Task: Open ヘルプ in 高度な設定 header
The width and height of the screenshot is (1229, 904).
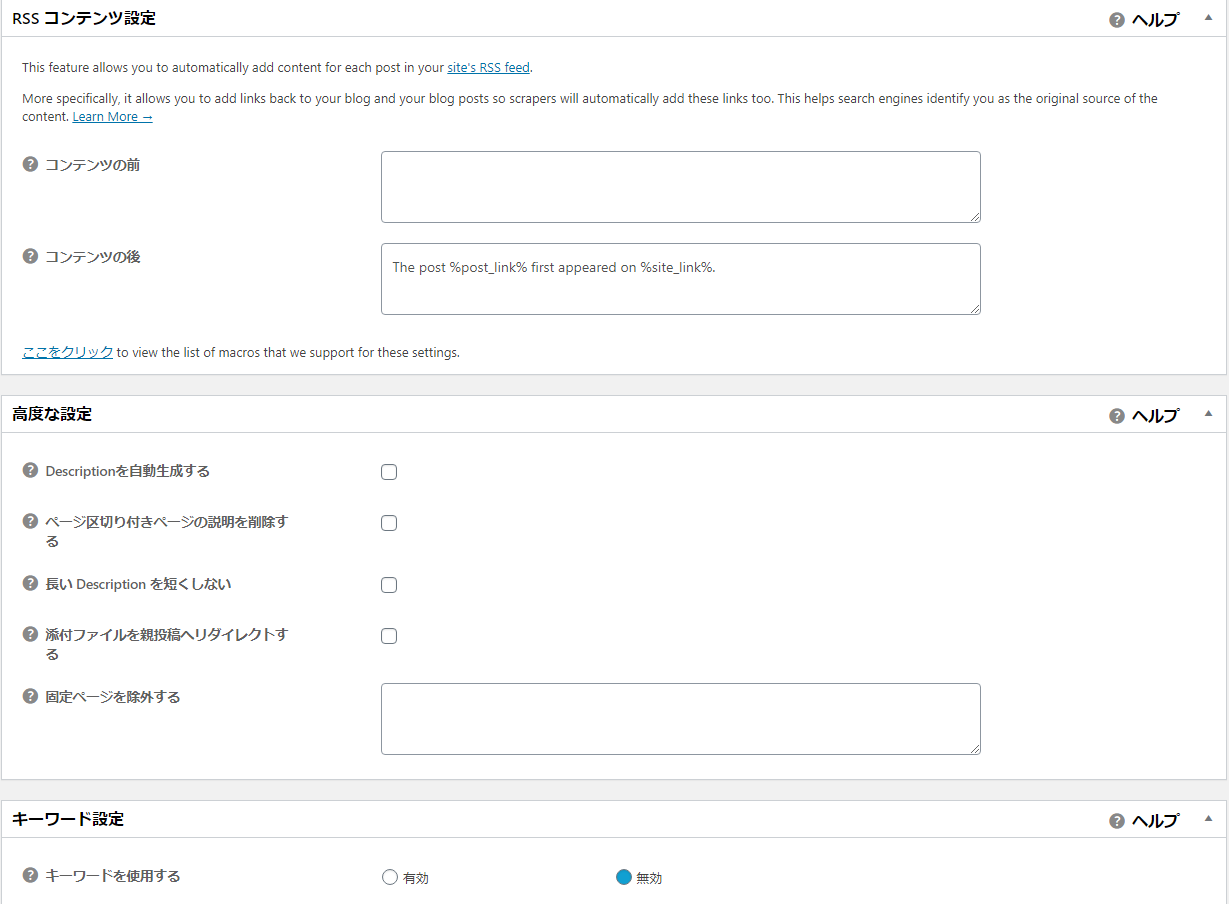Action: pos(1144,416)
